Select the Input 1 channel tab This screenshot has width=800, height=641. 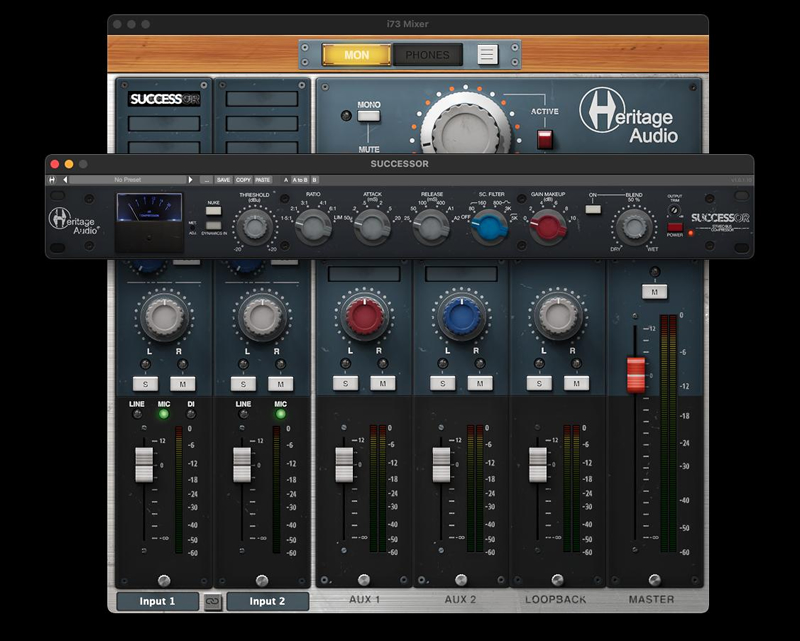click(x=157, y=601)
